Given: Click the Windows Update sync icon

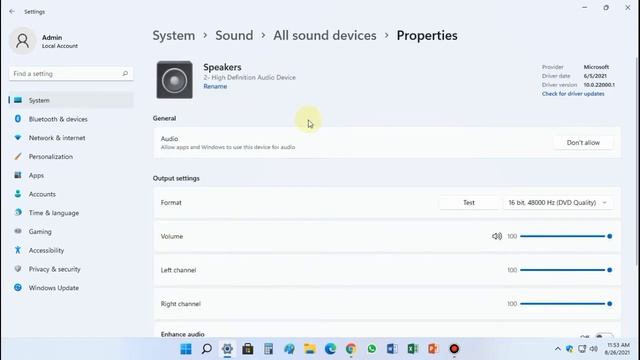Looking at the screenshot, I should [x=18, y=288].
